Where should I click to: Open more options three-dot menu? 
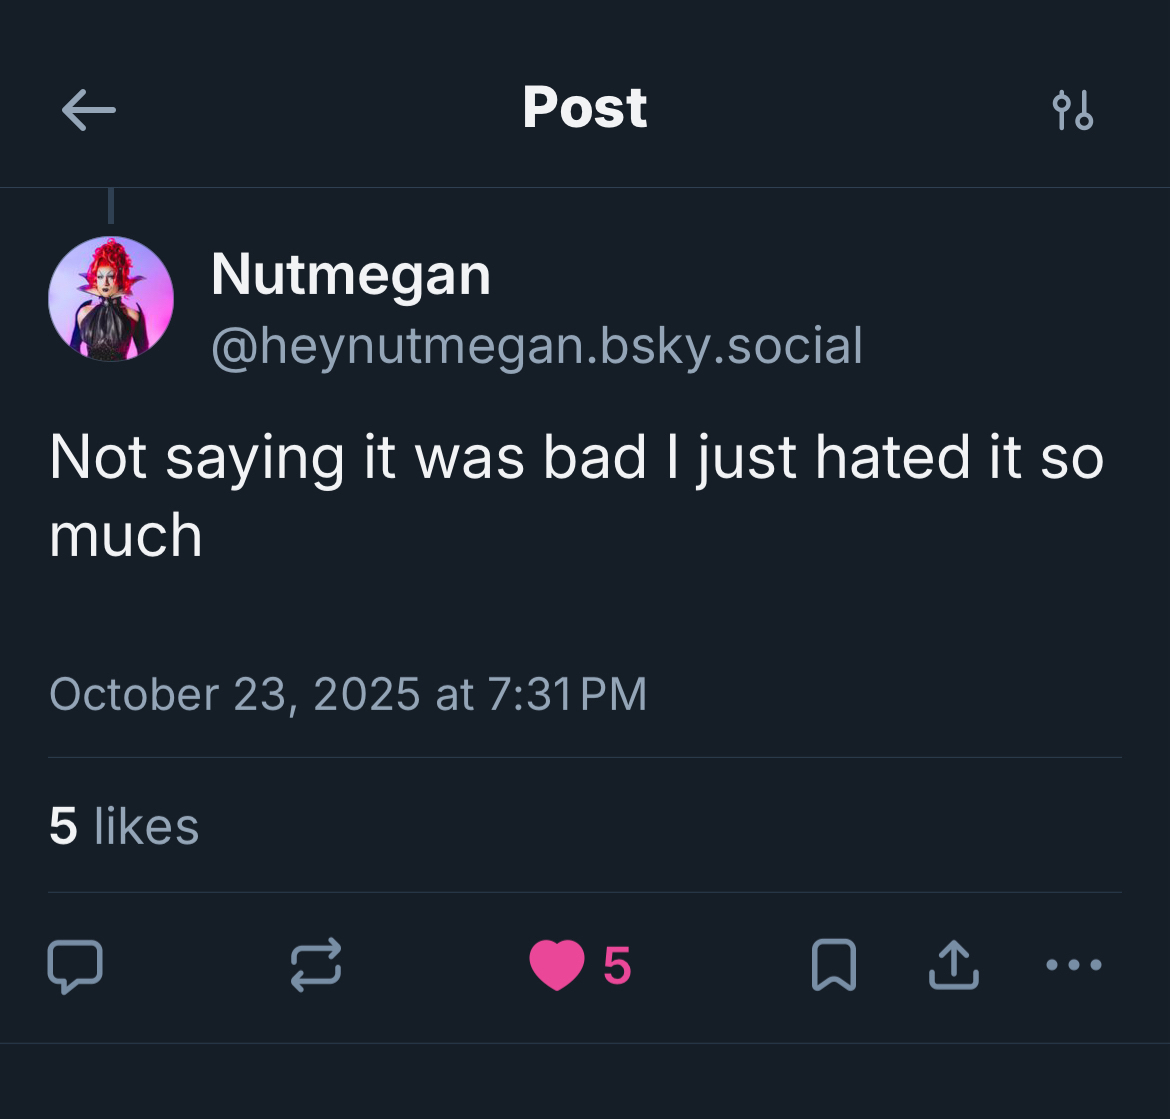(x=1073, y=966)
